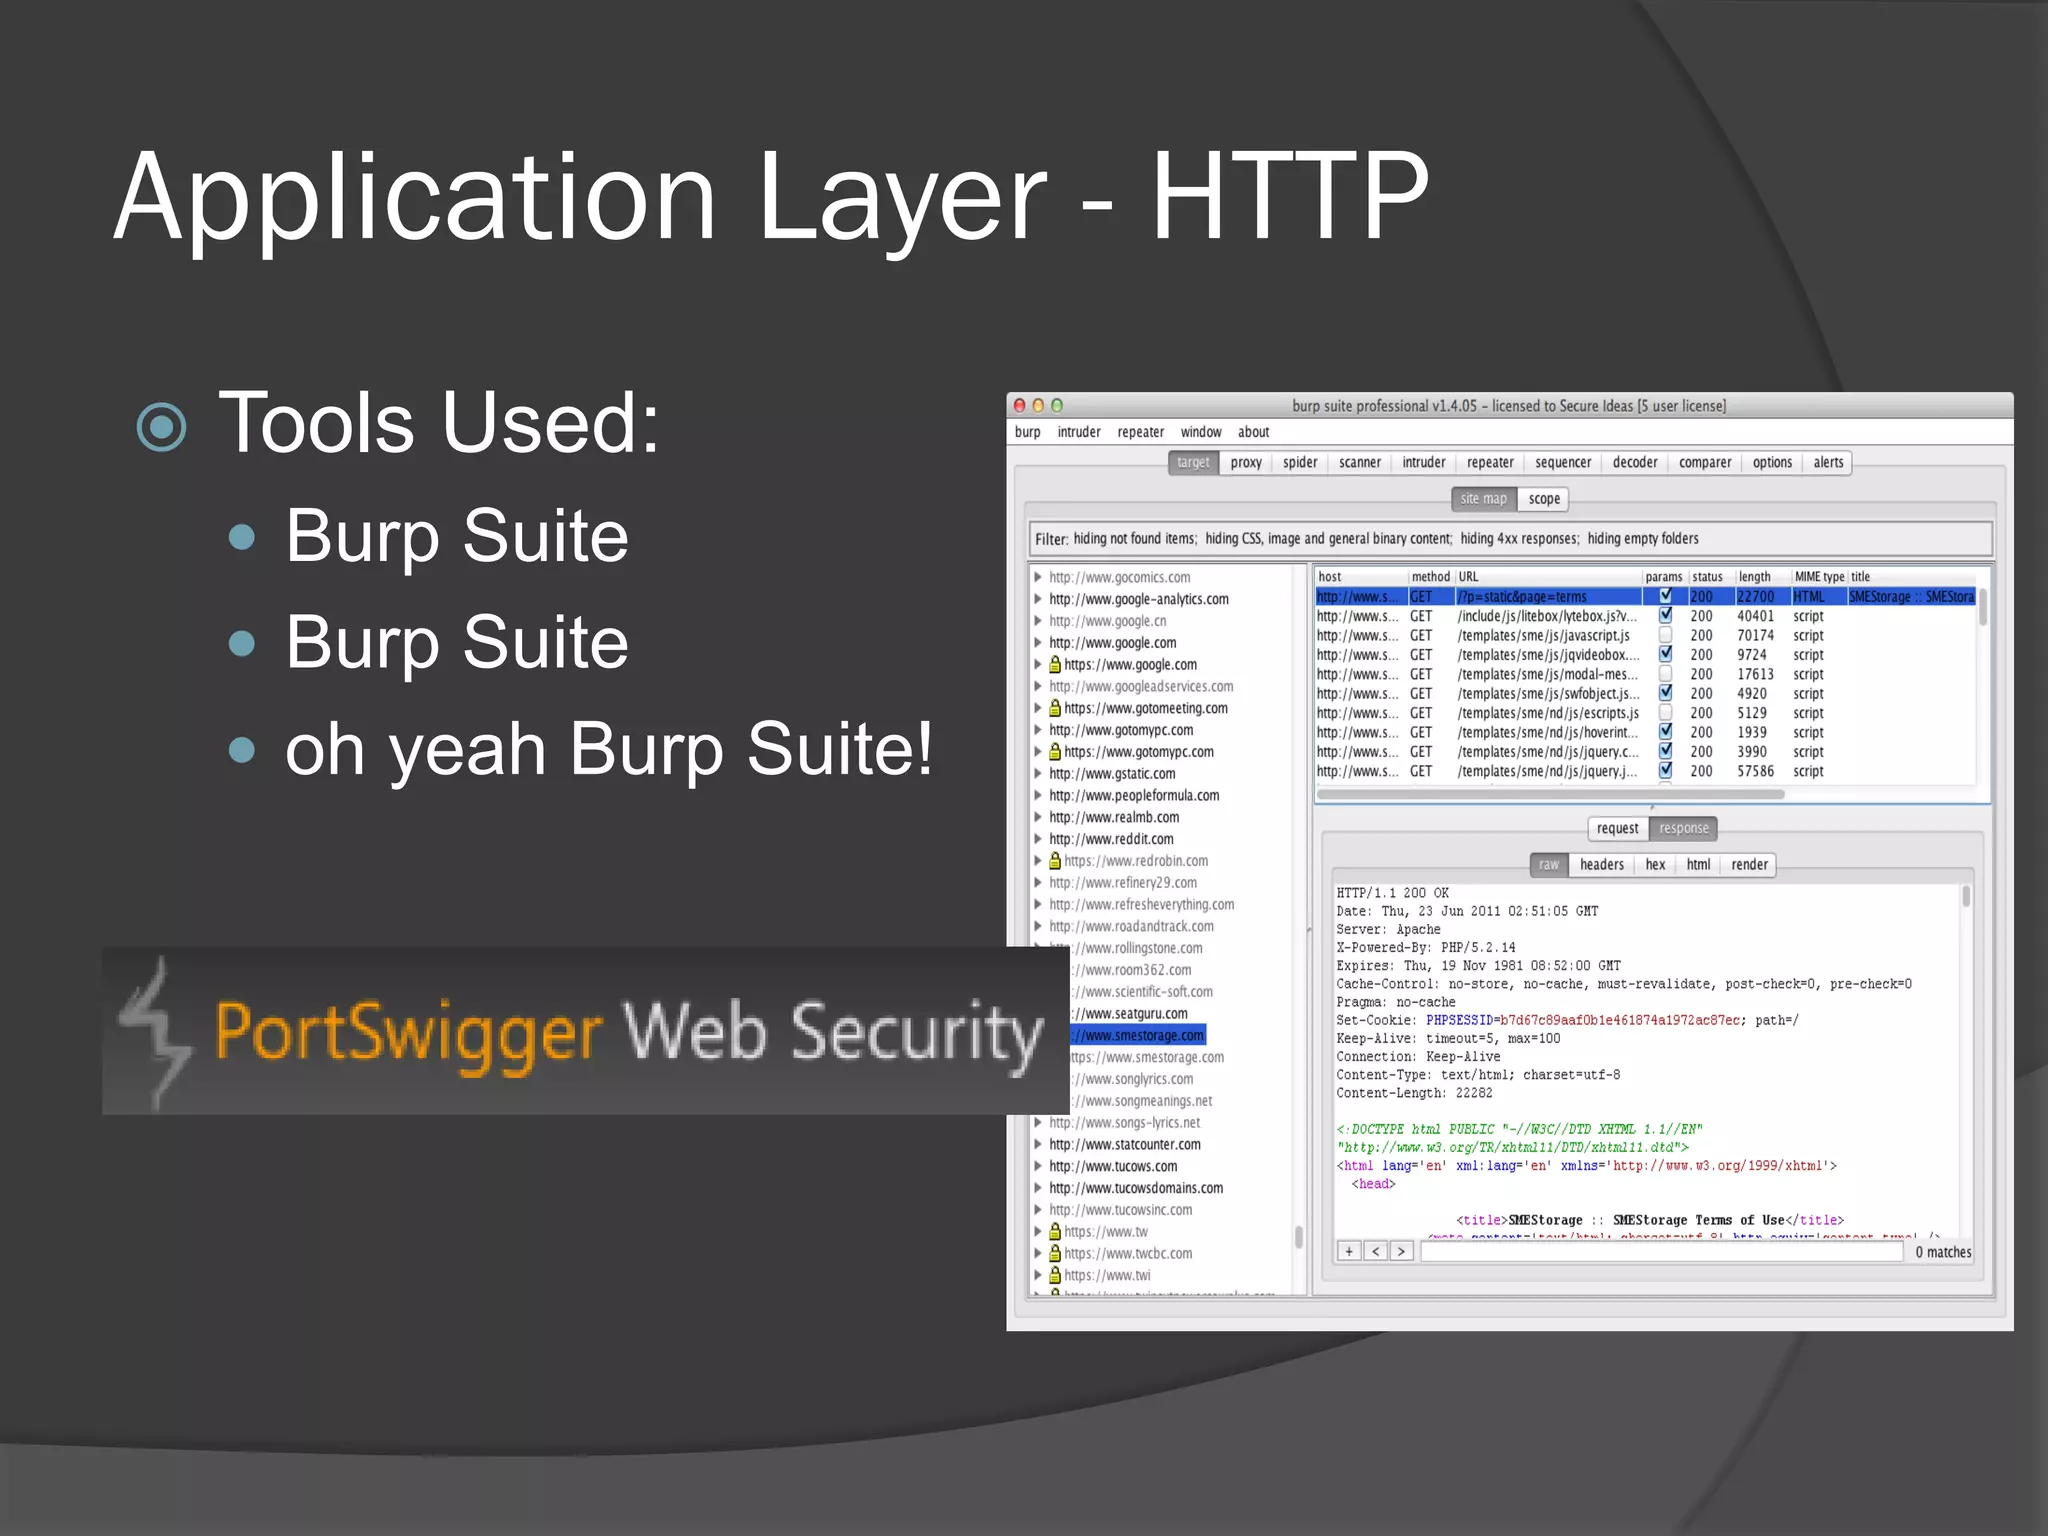Toggle params checkbox for escripts.js row
This screenshot has height=1536, width=2048.
[x=1665, y=713]
